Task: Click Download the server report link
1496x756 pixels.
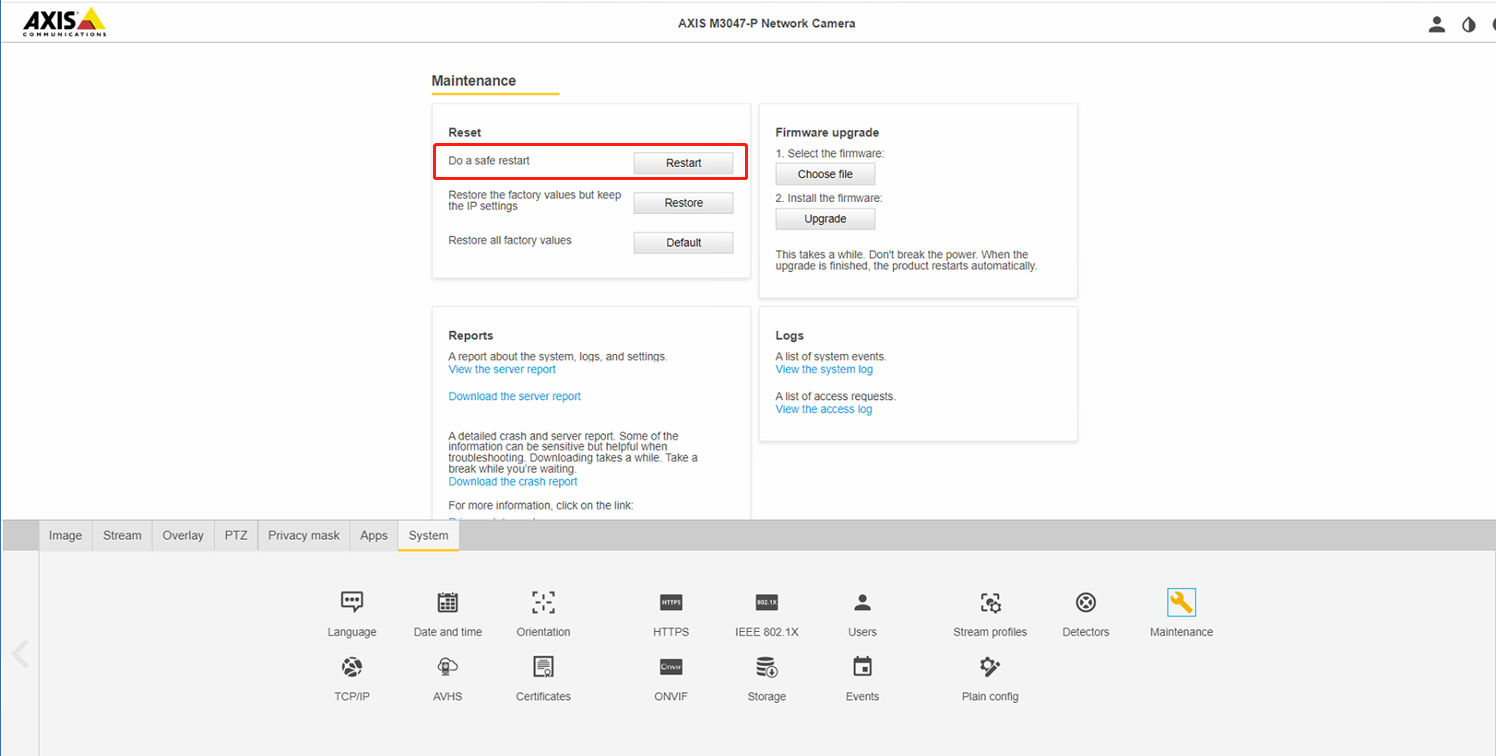Action: pyautogui.click(x=514, y=397)
